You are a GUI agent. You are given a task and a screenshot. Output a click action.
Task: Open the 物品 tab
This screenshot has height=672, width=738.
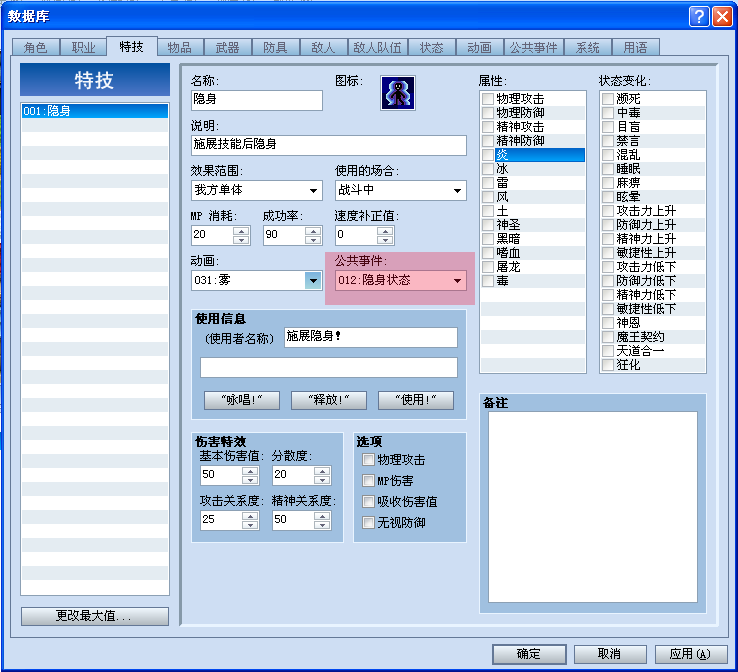180,48
